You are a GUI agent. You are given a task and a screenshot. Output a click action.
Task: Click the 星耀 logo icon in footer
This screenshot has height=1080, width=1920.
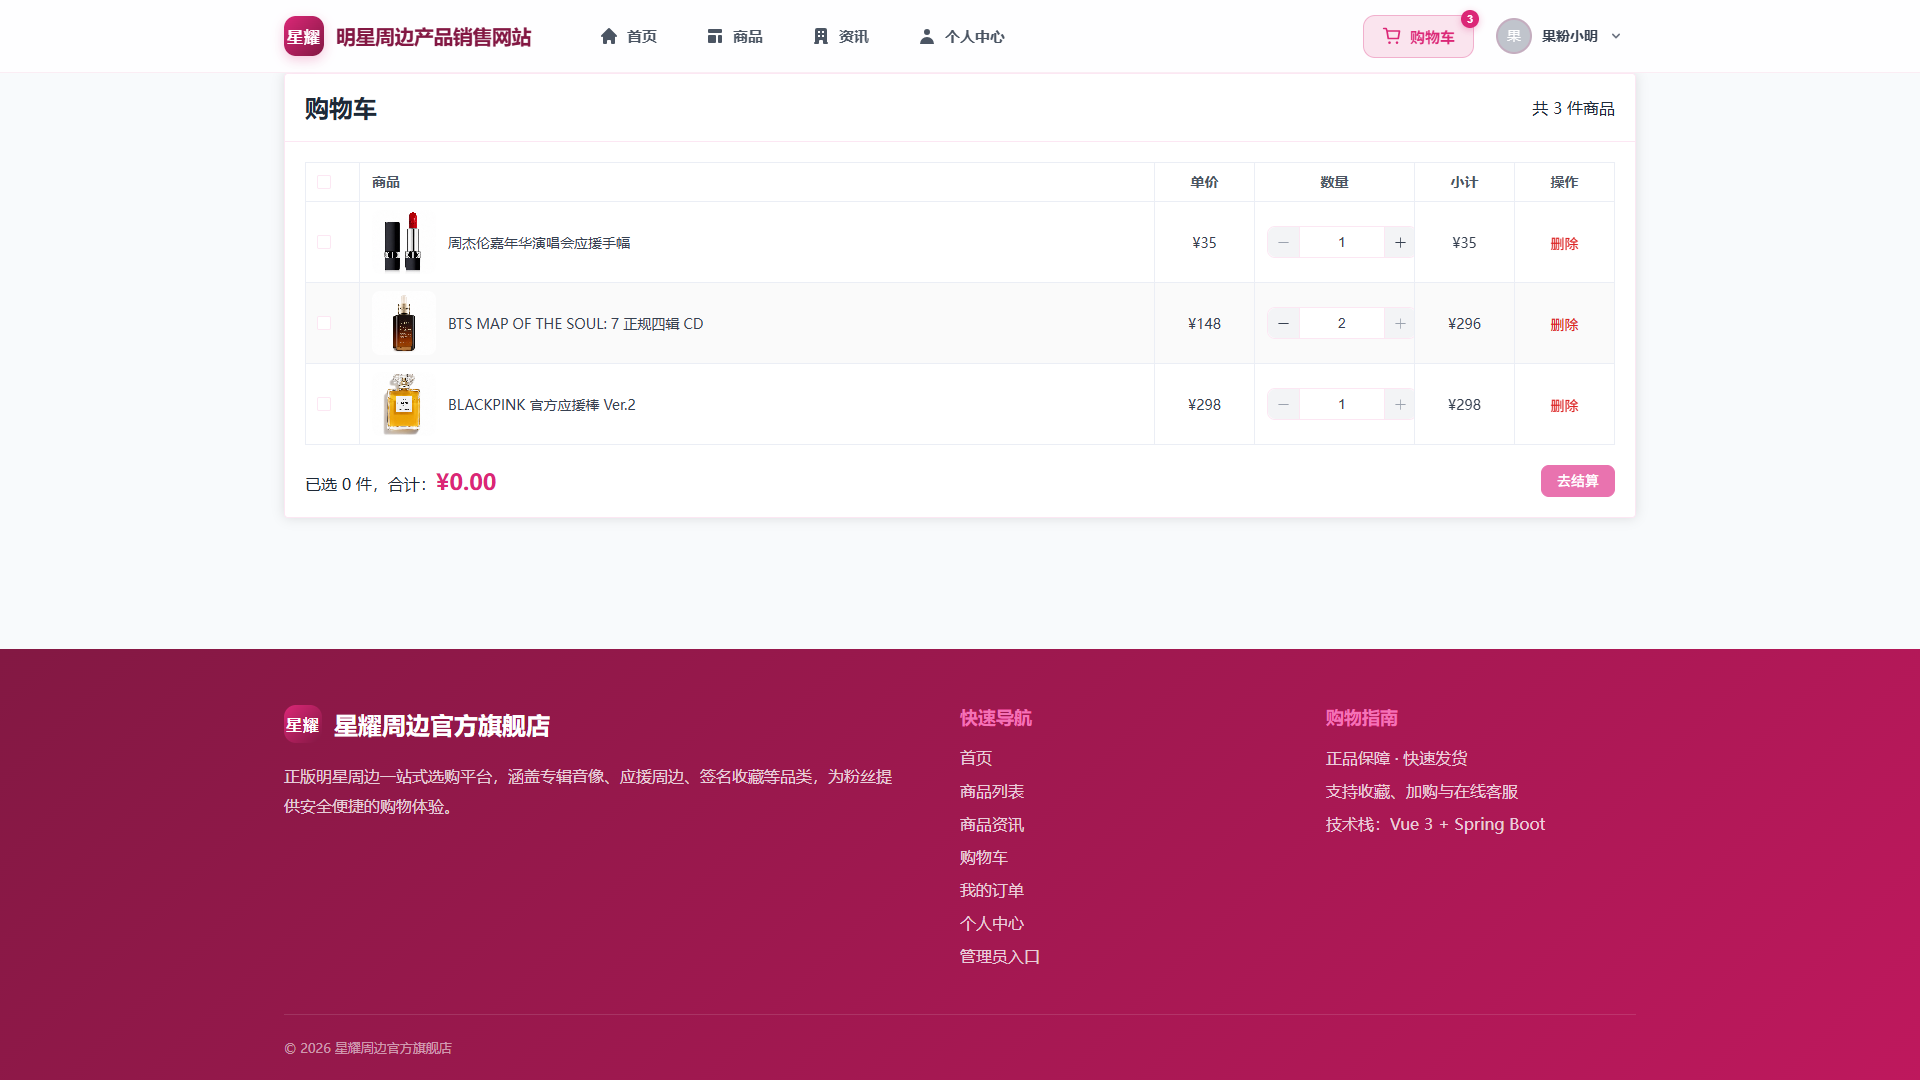coord(302,724)
